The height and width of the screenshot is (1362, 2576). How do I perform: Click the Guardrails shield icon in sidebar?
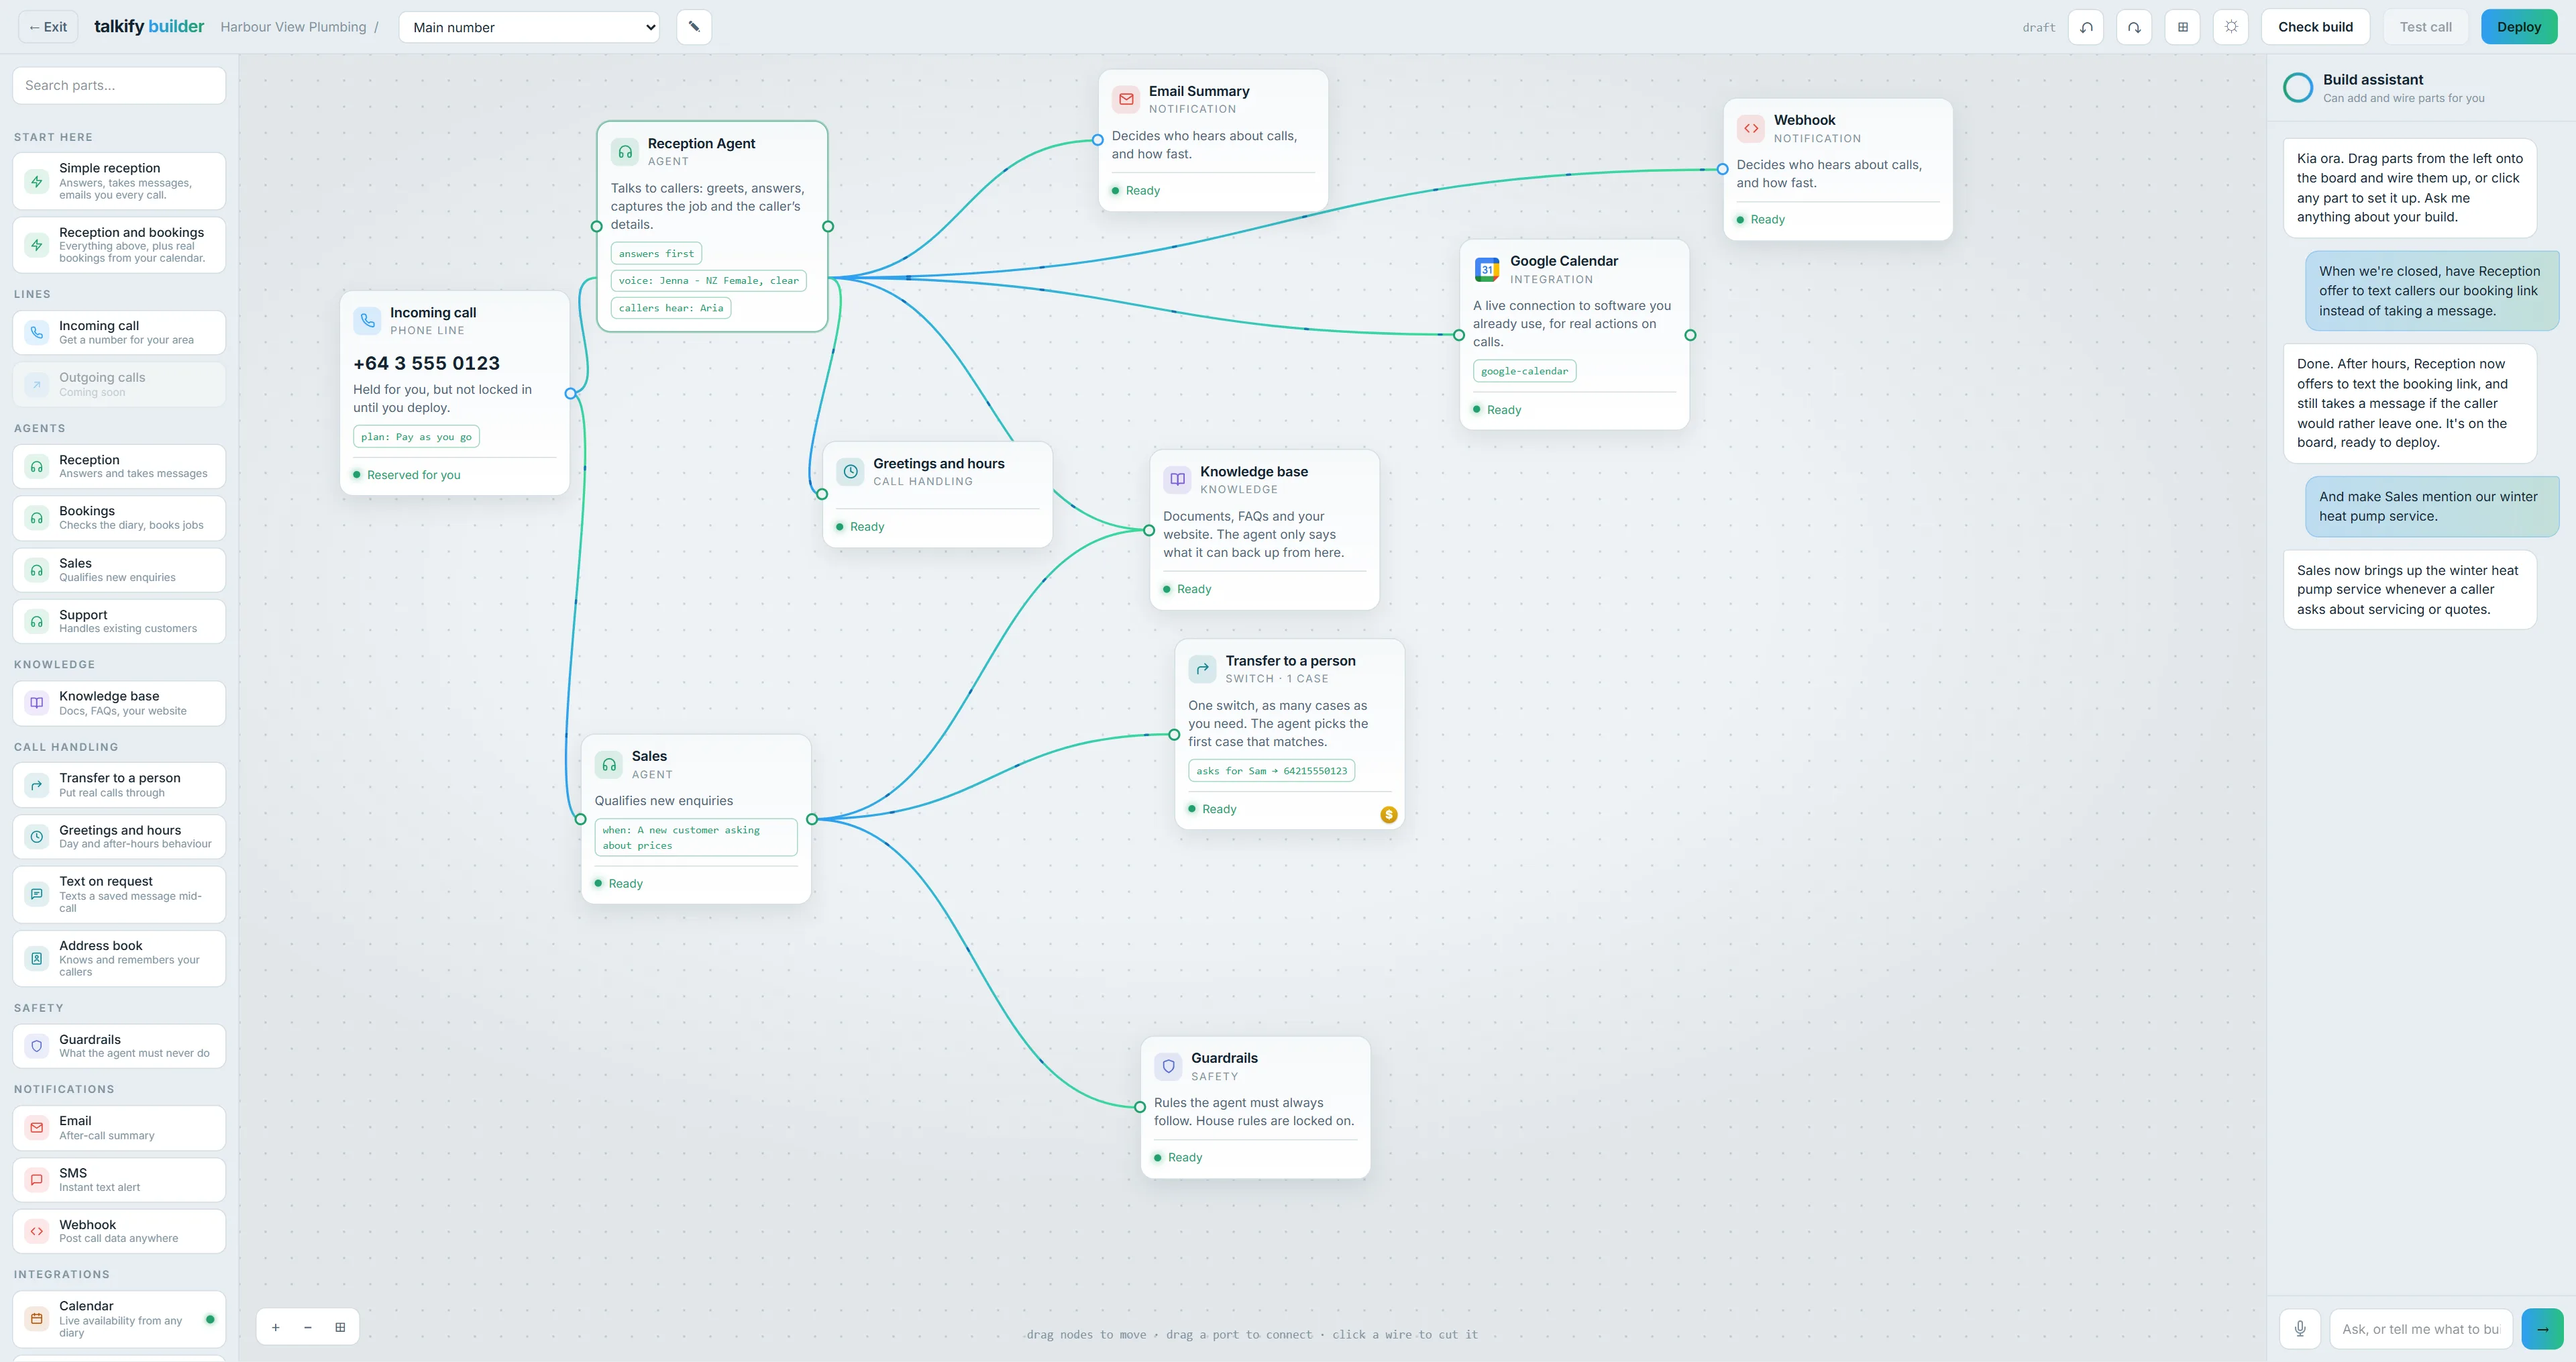pos(37,1046)
